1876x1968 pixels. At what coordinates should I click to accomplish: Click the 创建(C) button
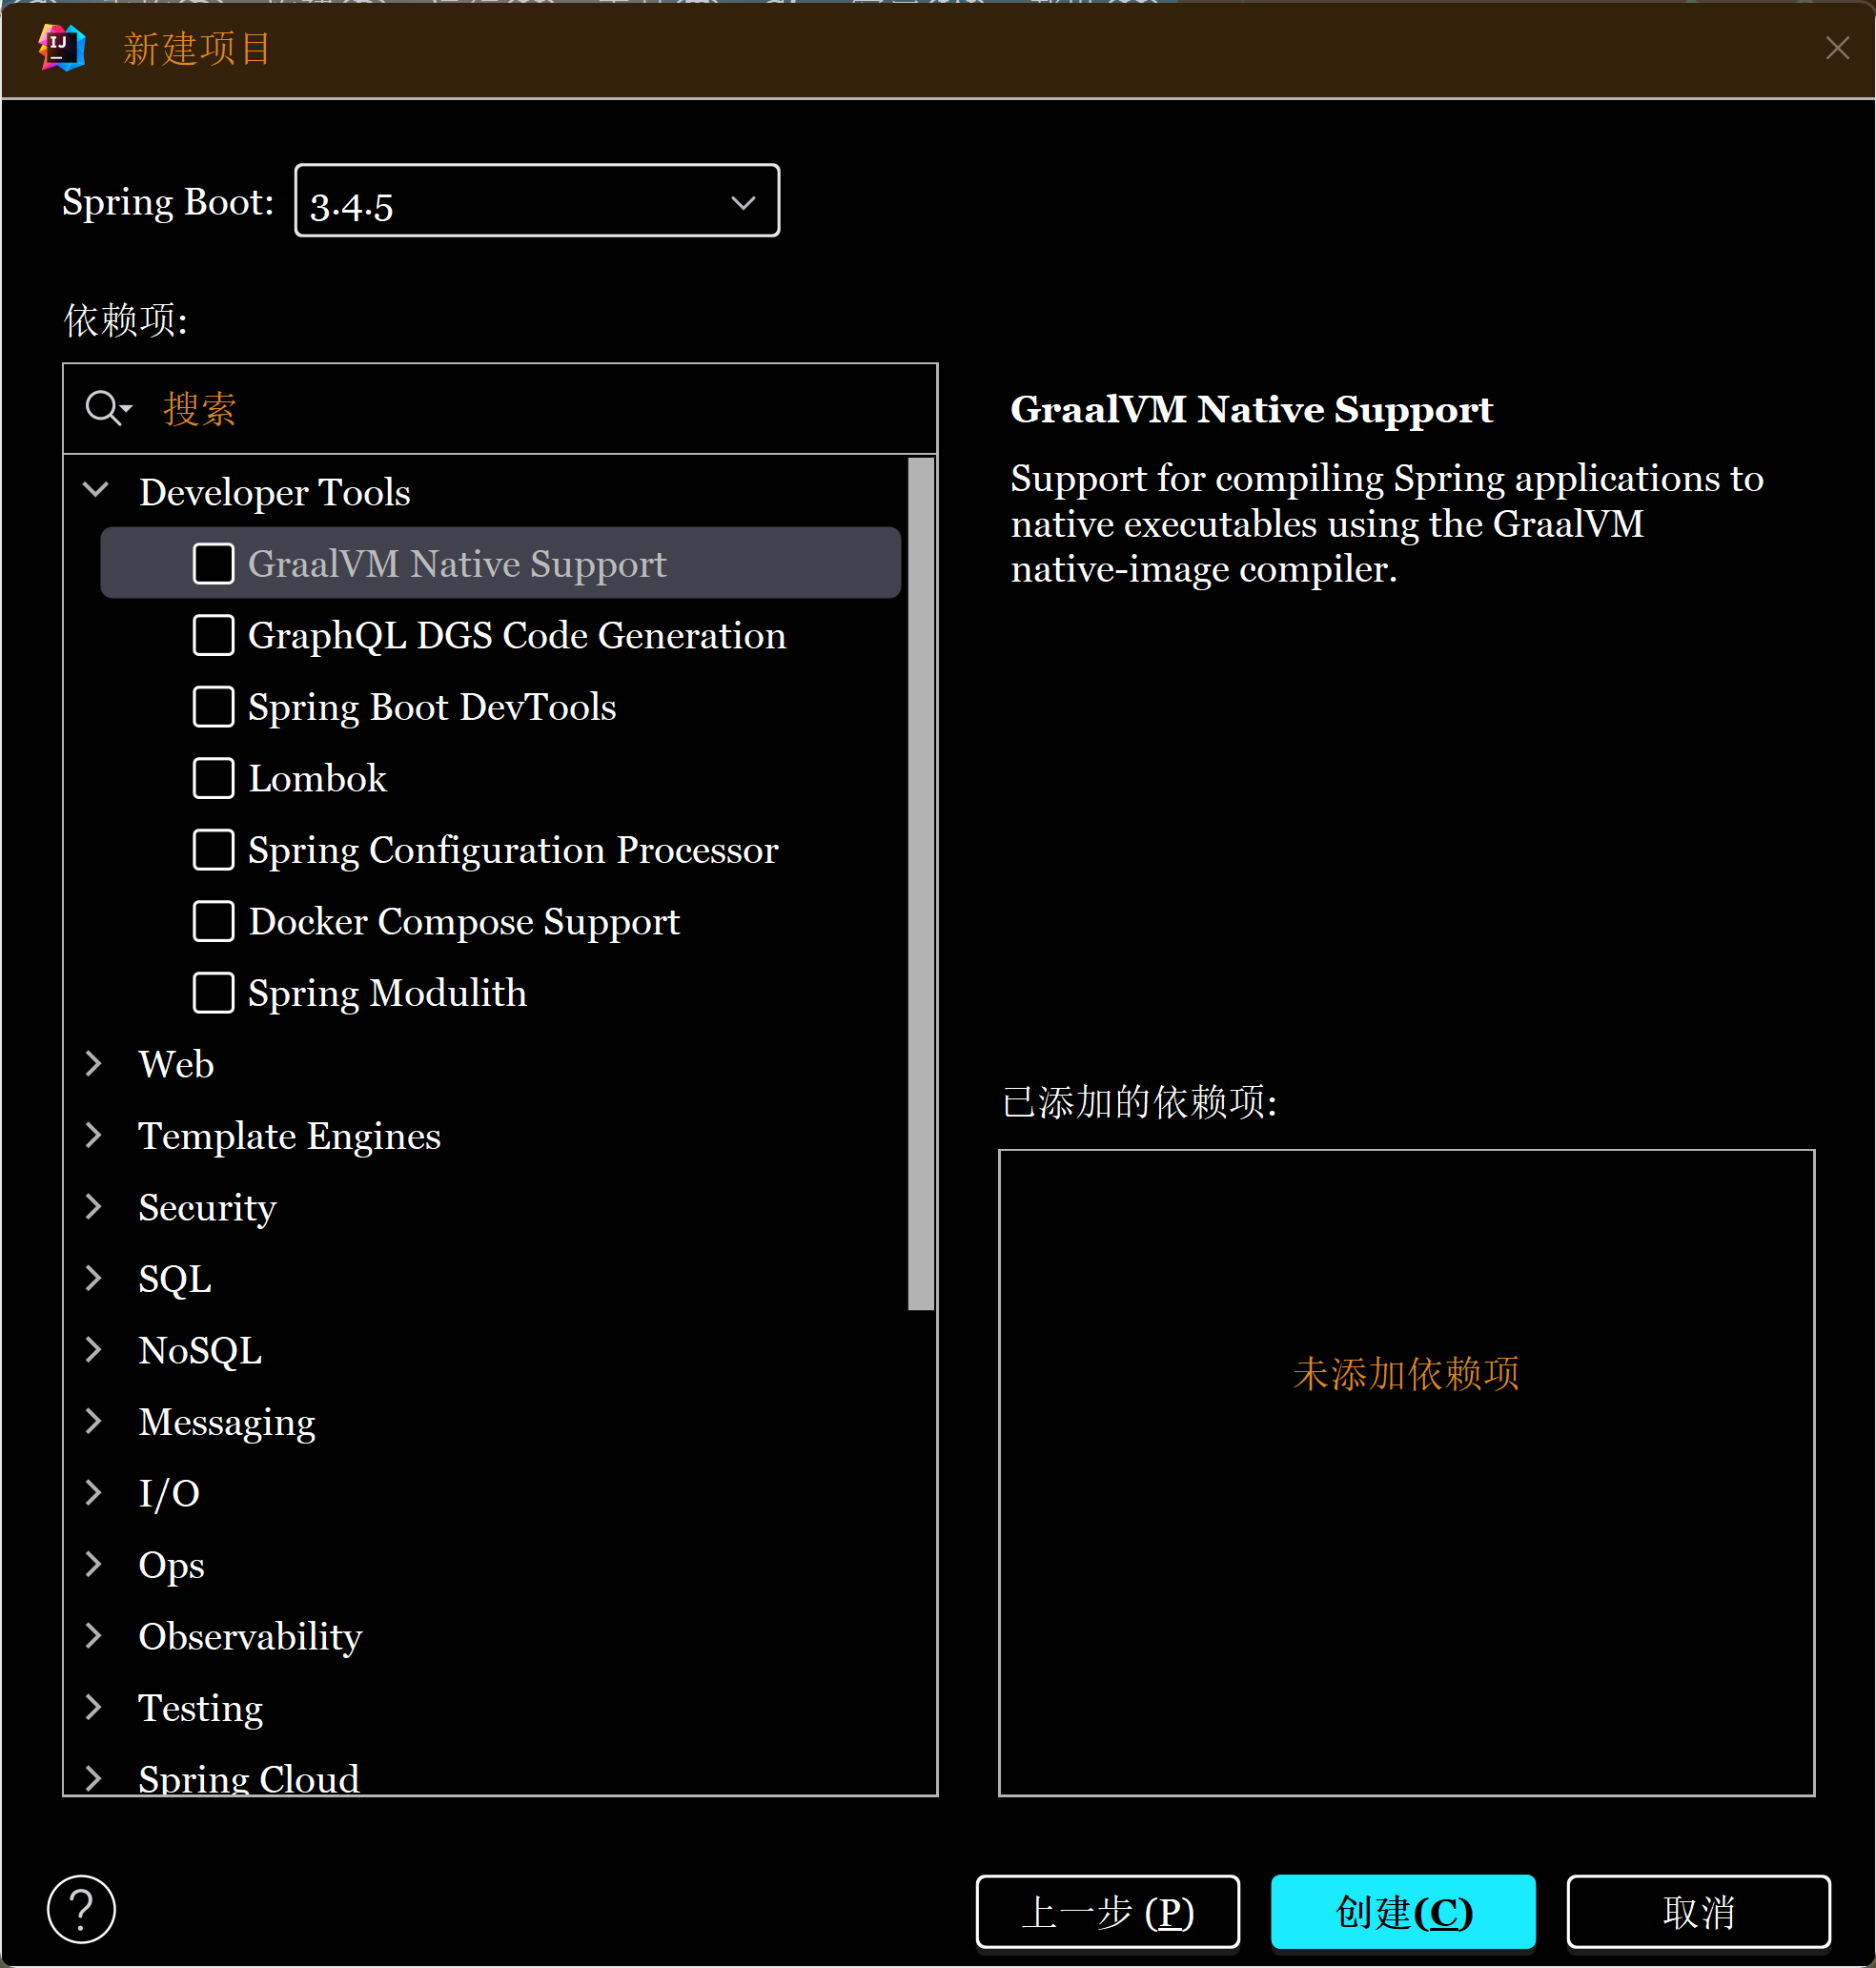[1403, 1911]
